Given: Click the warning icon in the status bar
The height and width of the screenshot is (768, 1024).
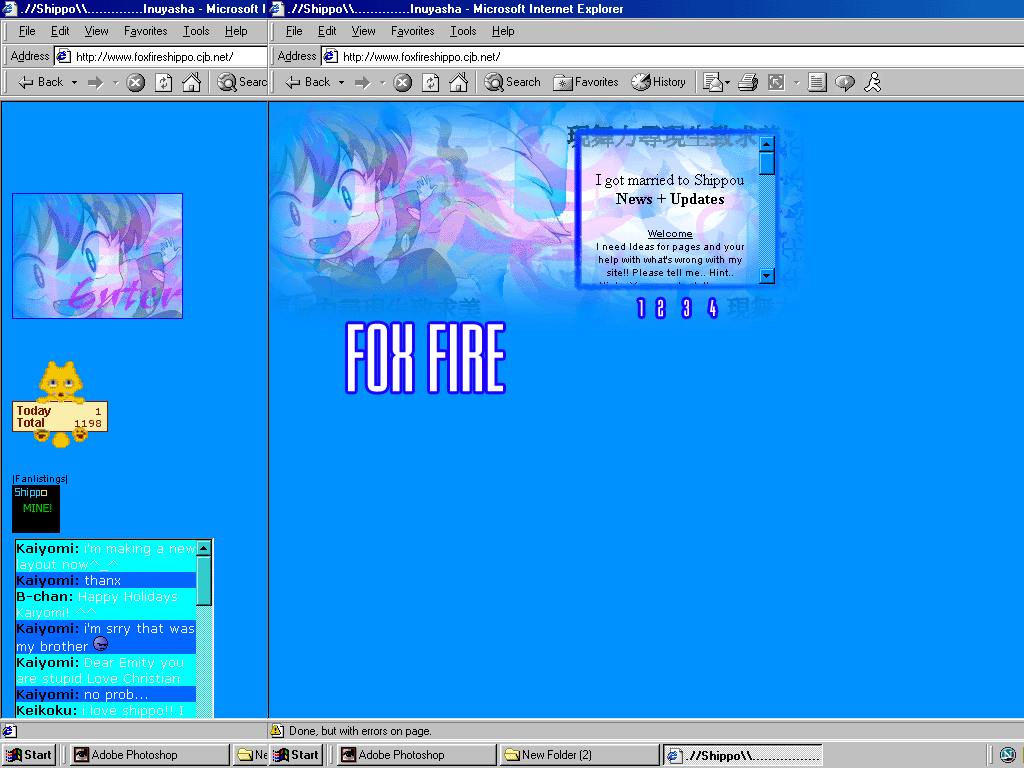Looking at the screenshot, I should pyautogui.click(x=277, y=731).
